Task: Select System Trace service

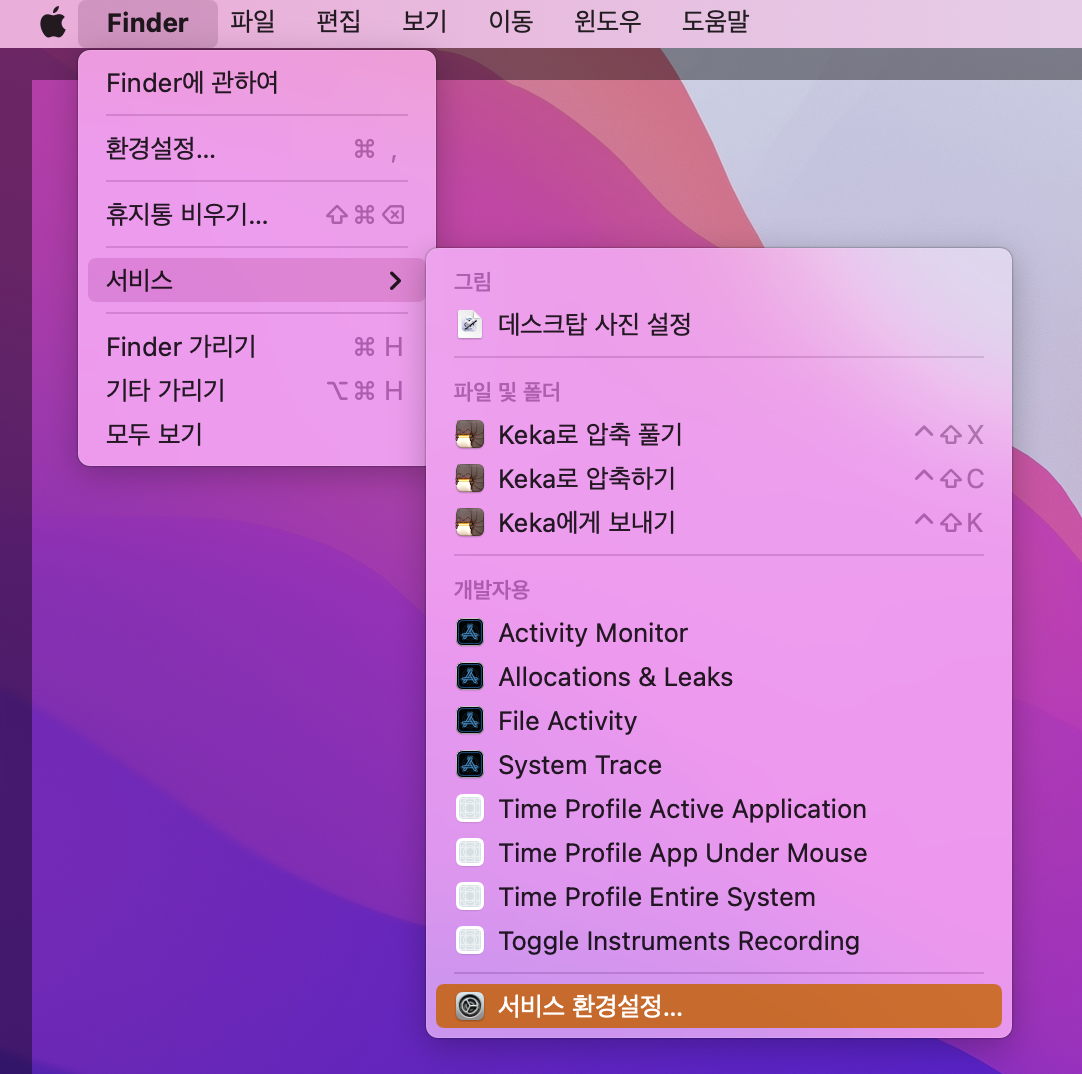Action: [718, 765]
